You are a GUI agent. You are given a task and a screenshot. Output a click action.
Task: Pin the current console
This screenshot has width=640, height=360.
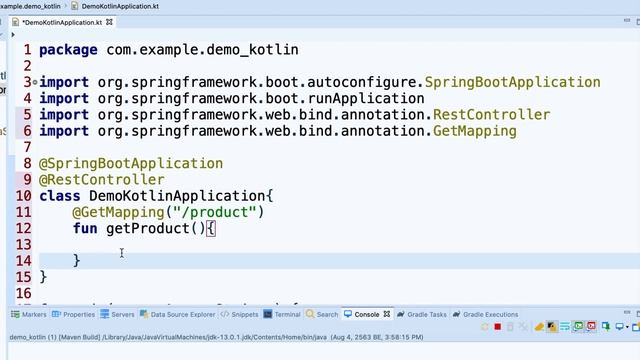(x=606, y=327)
